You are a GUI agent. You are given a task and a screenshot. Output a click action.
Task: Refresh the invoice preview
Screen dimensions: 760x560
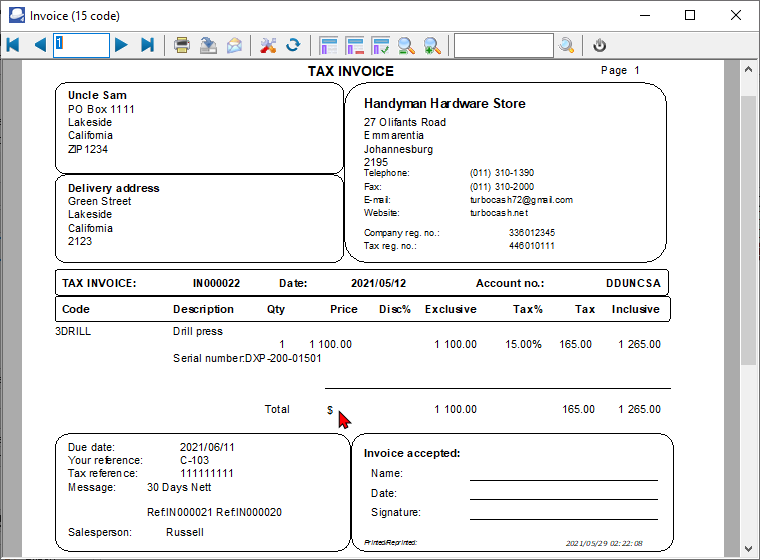[x=293, y=45]
